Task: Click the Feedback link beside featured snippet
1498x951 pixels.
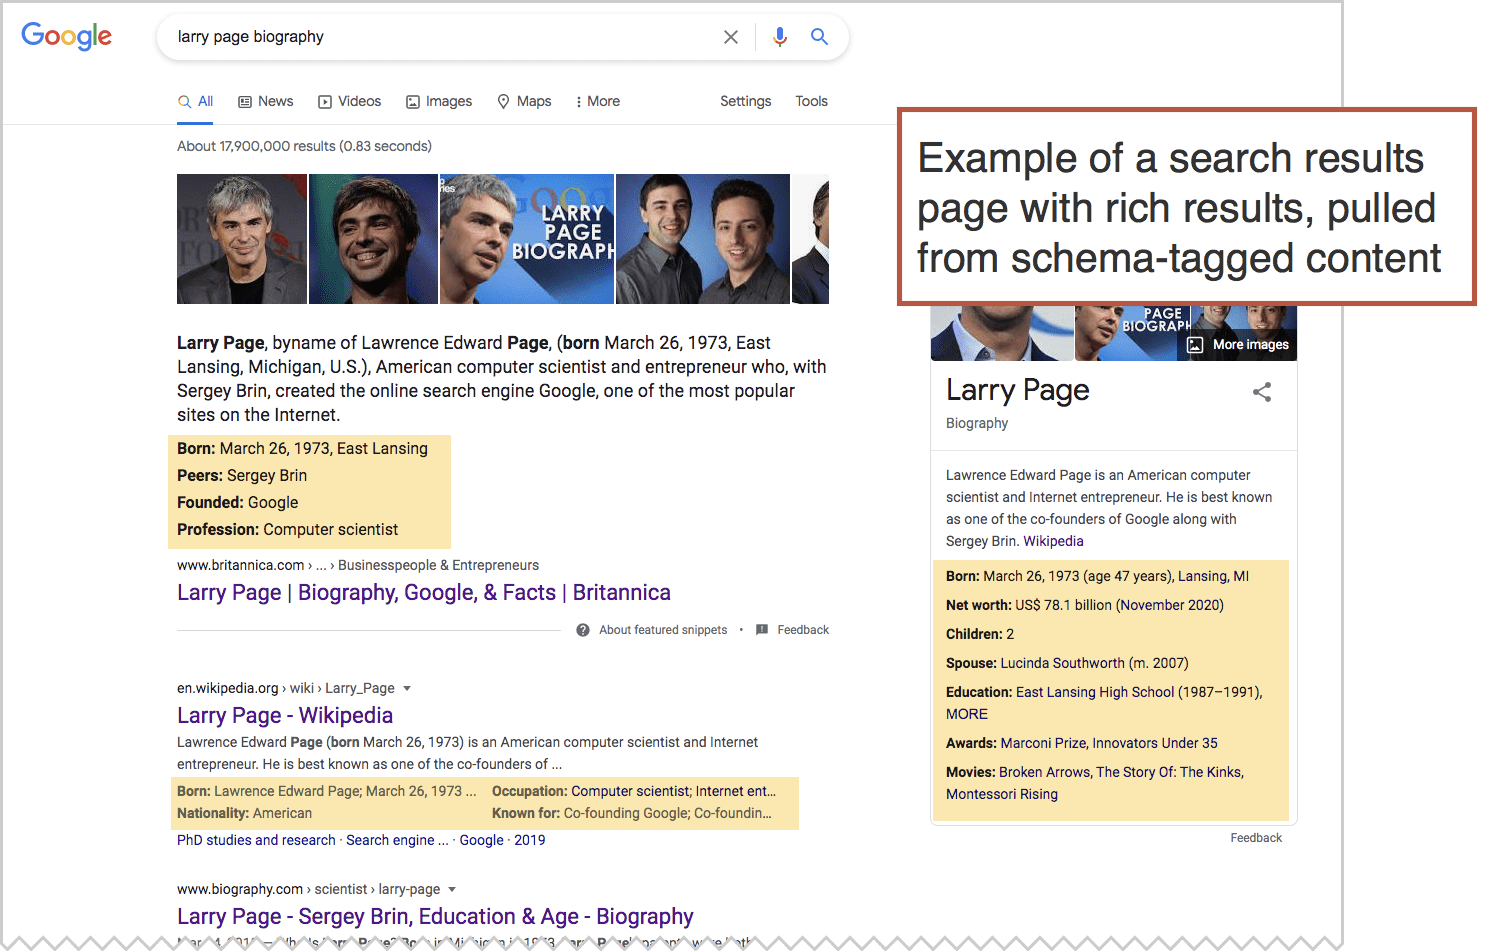Action: point(803,630)
